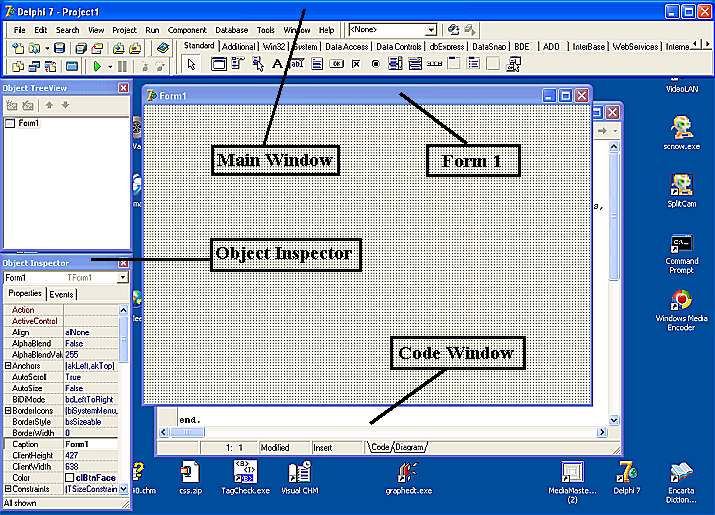Screen dimensions: 715x515
Task: Switch to the Events tab
Action: coord(62,294)
